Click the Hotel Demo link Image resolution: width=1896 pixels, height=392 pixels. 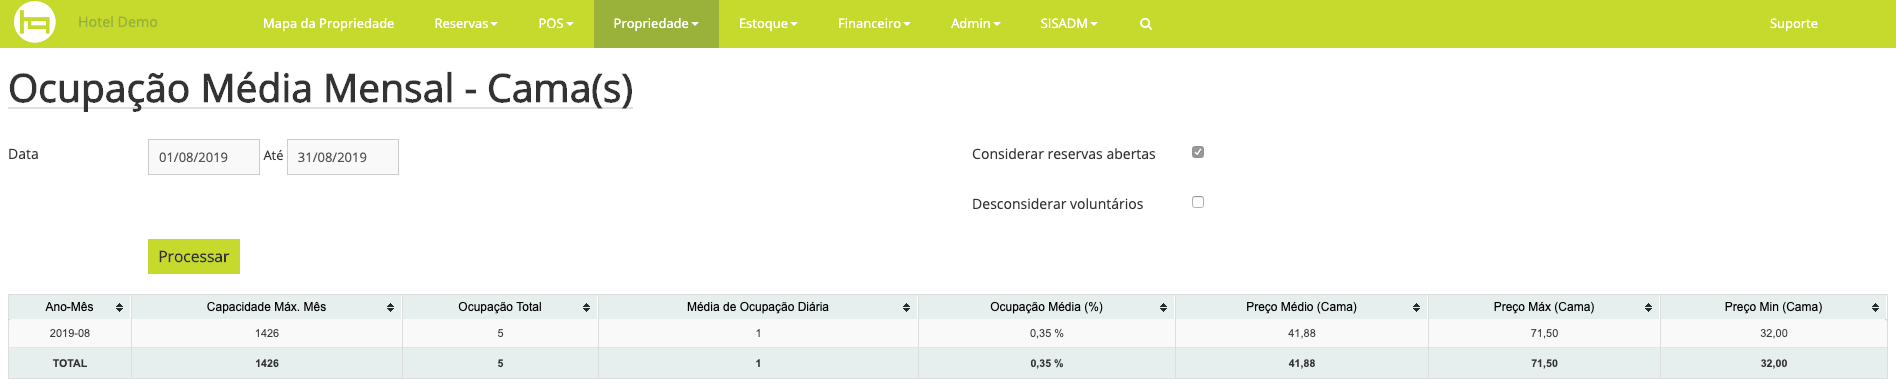pyautogui.click(x=118, y=22)
